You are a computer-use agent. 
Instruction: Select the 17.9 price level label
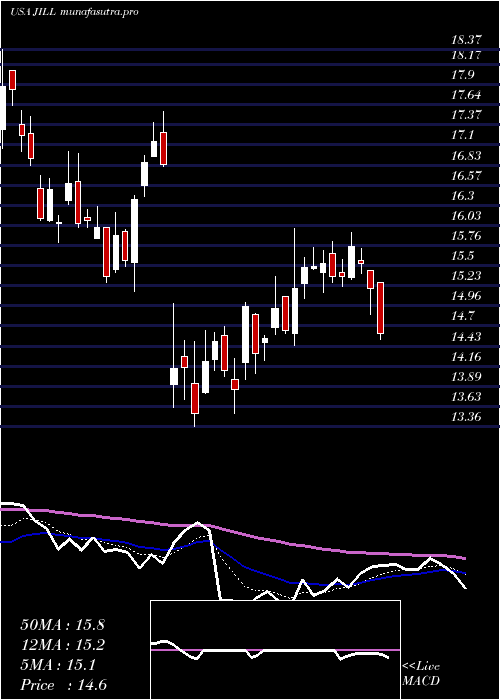463,75
